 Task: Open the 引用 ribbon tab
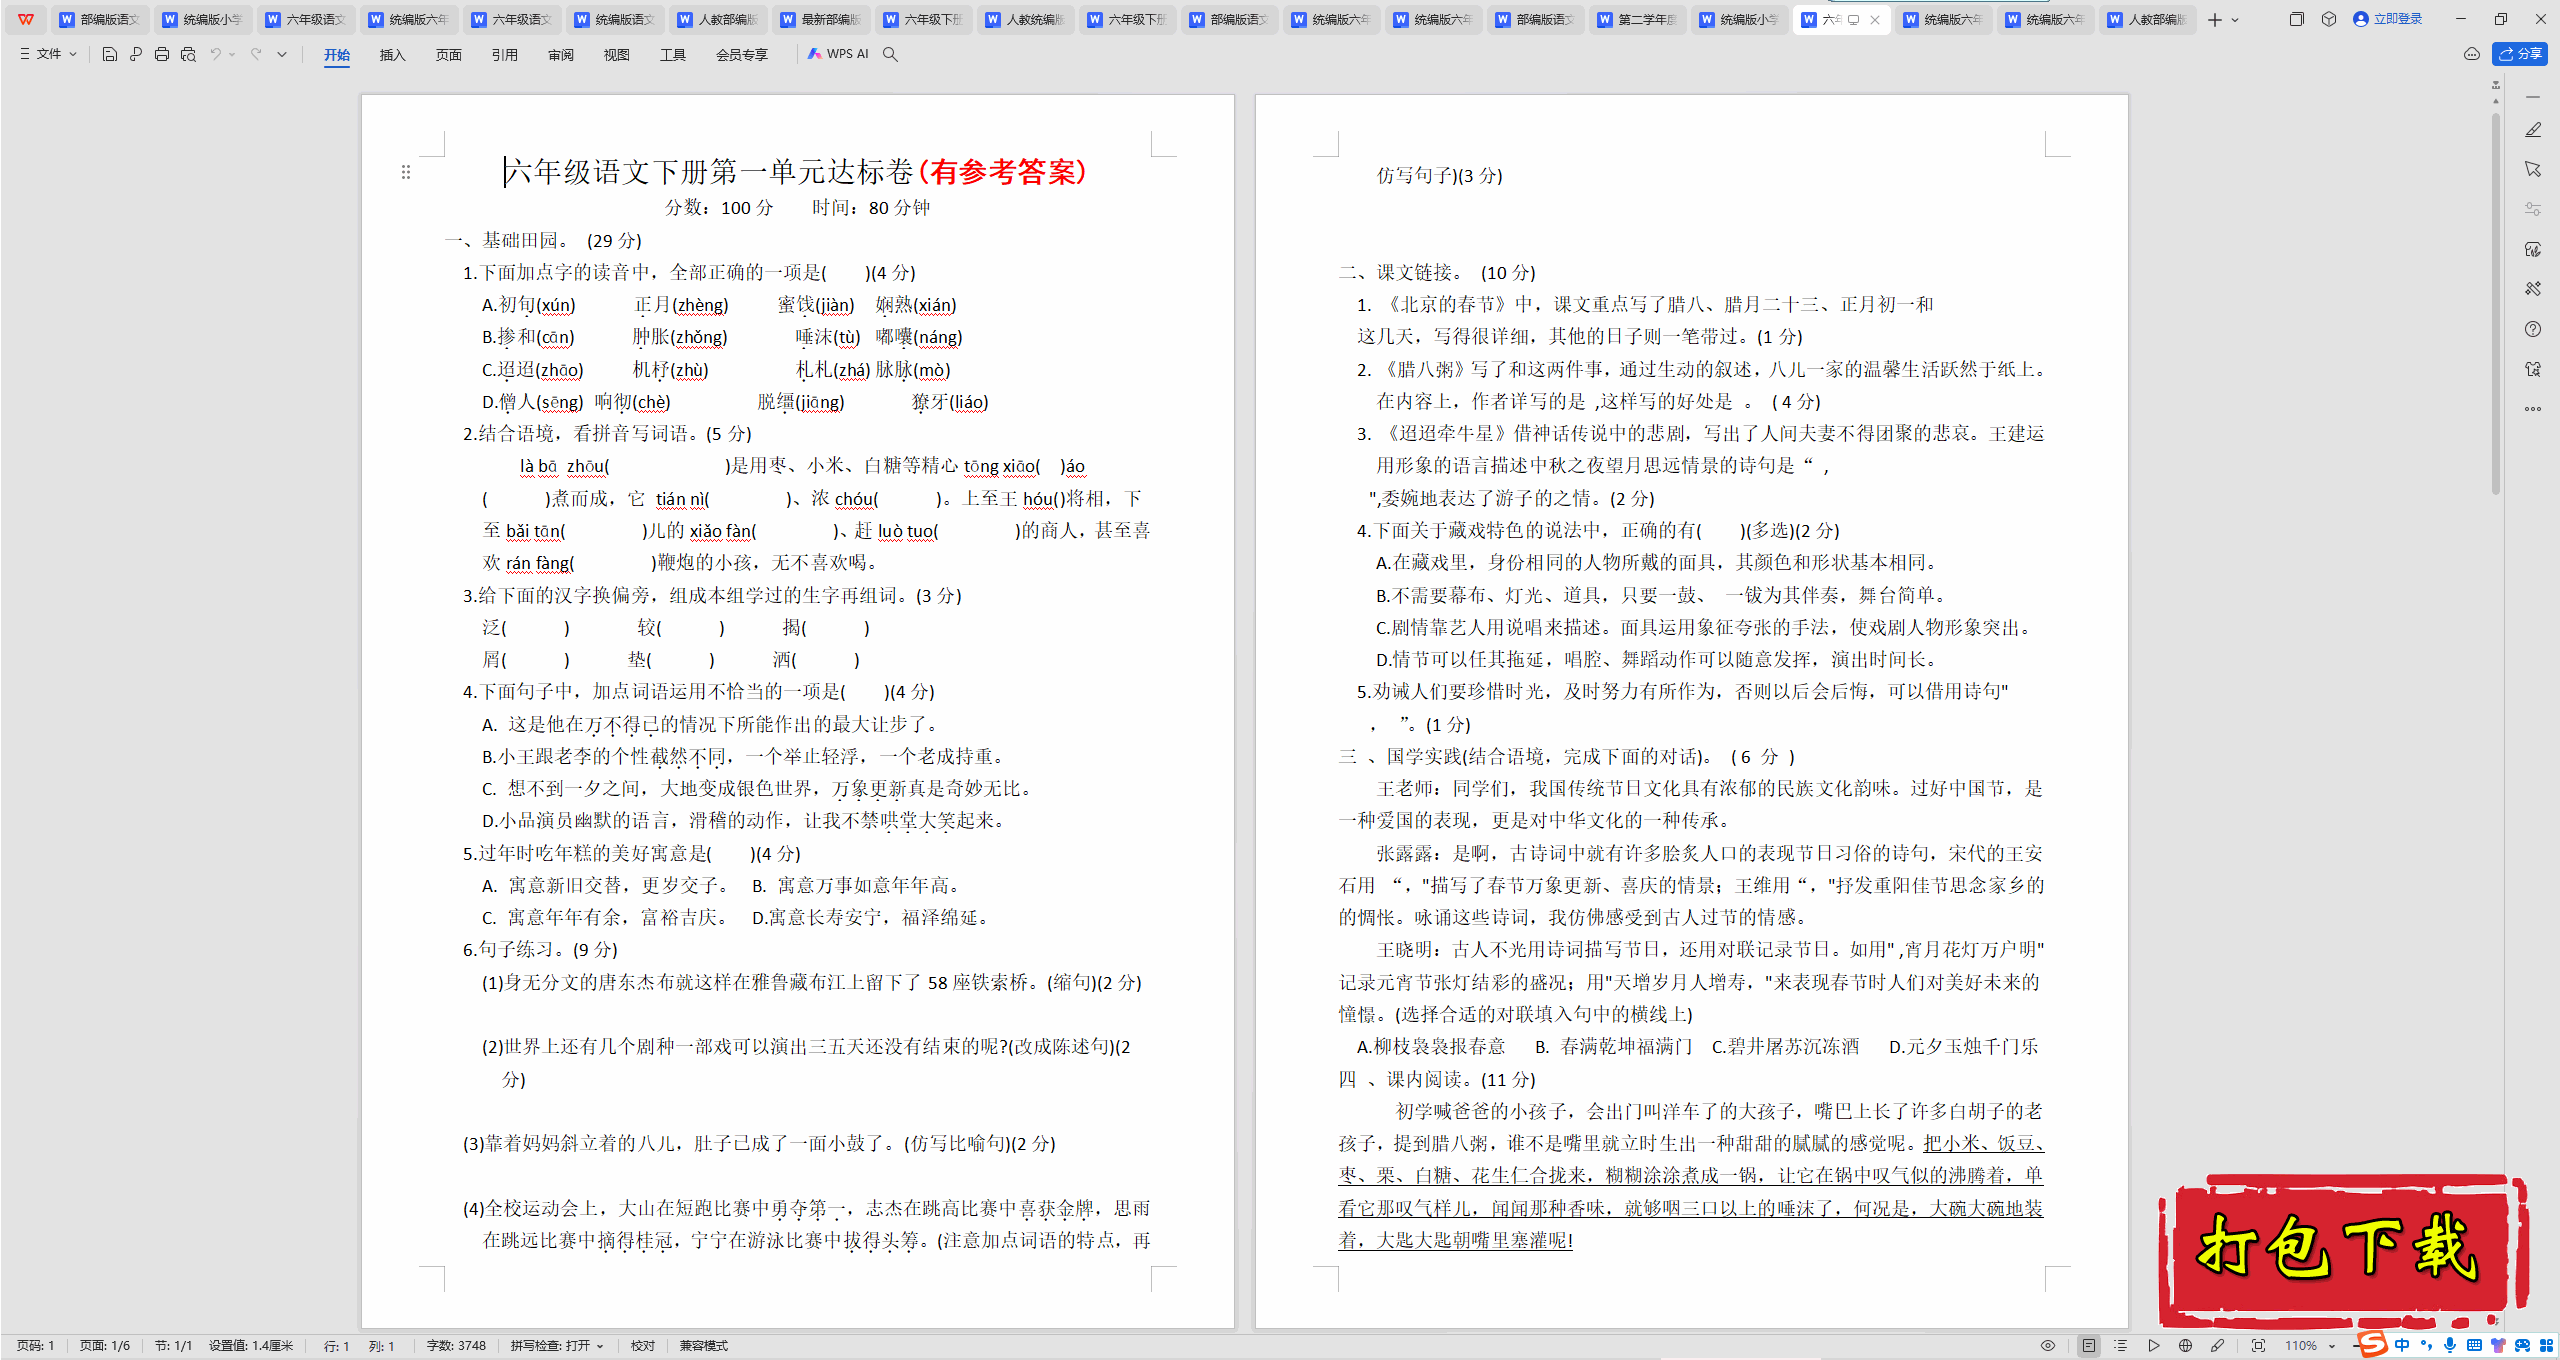point(504,54)
